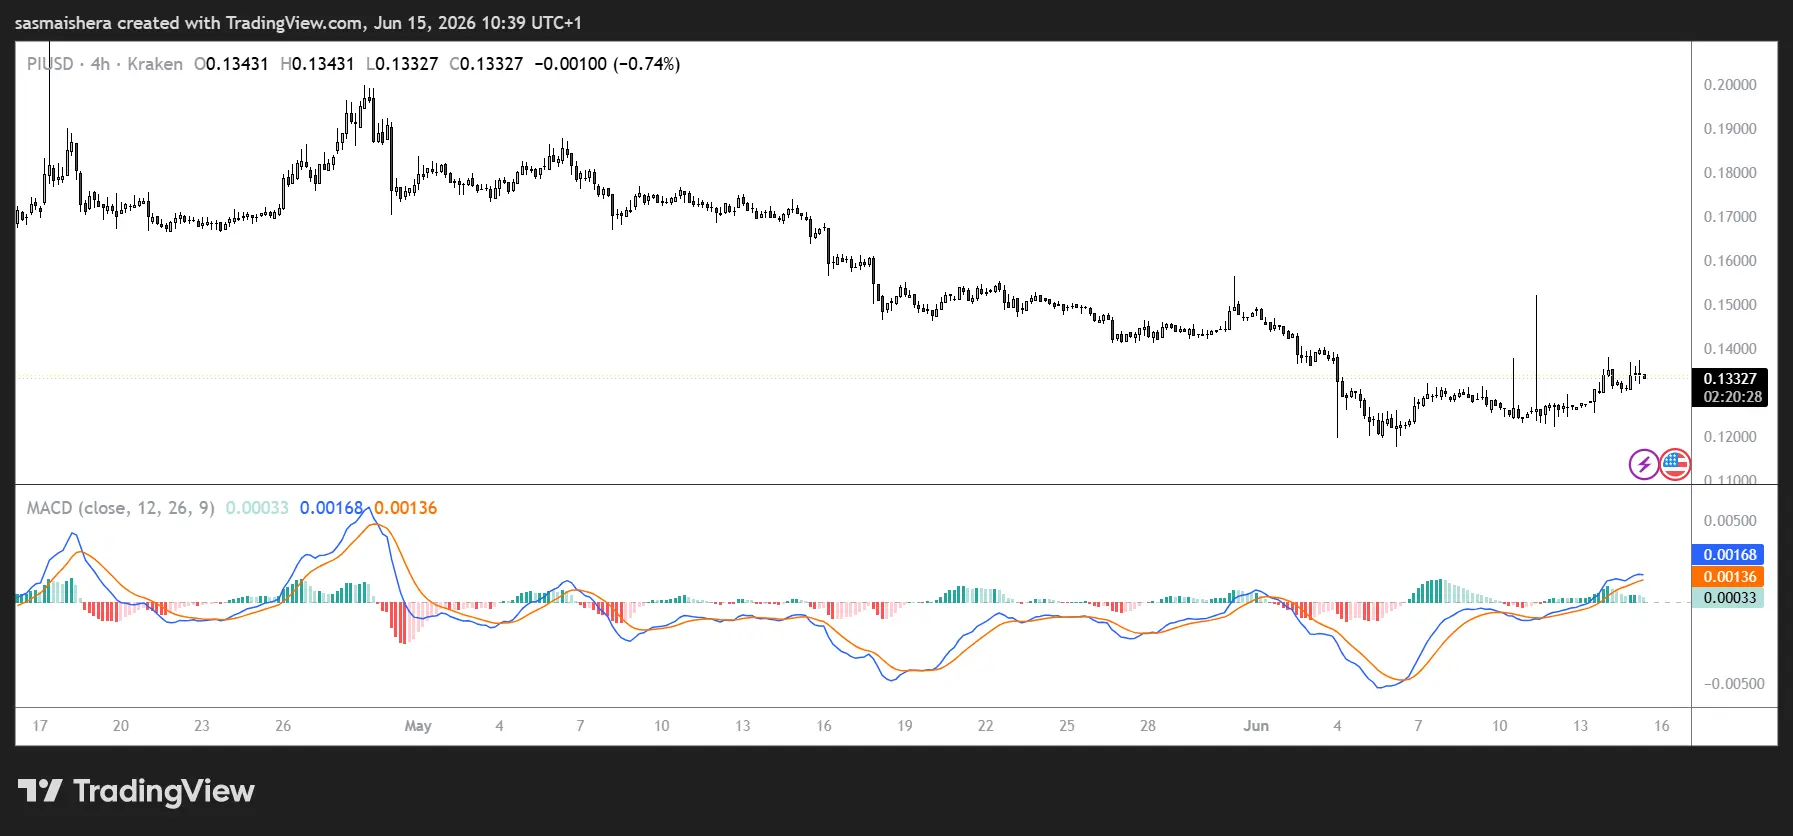Click the signal line legend value 0.00136
This screenshot has width=1793, height=836.
[406, 508]
